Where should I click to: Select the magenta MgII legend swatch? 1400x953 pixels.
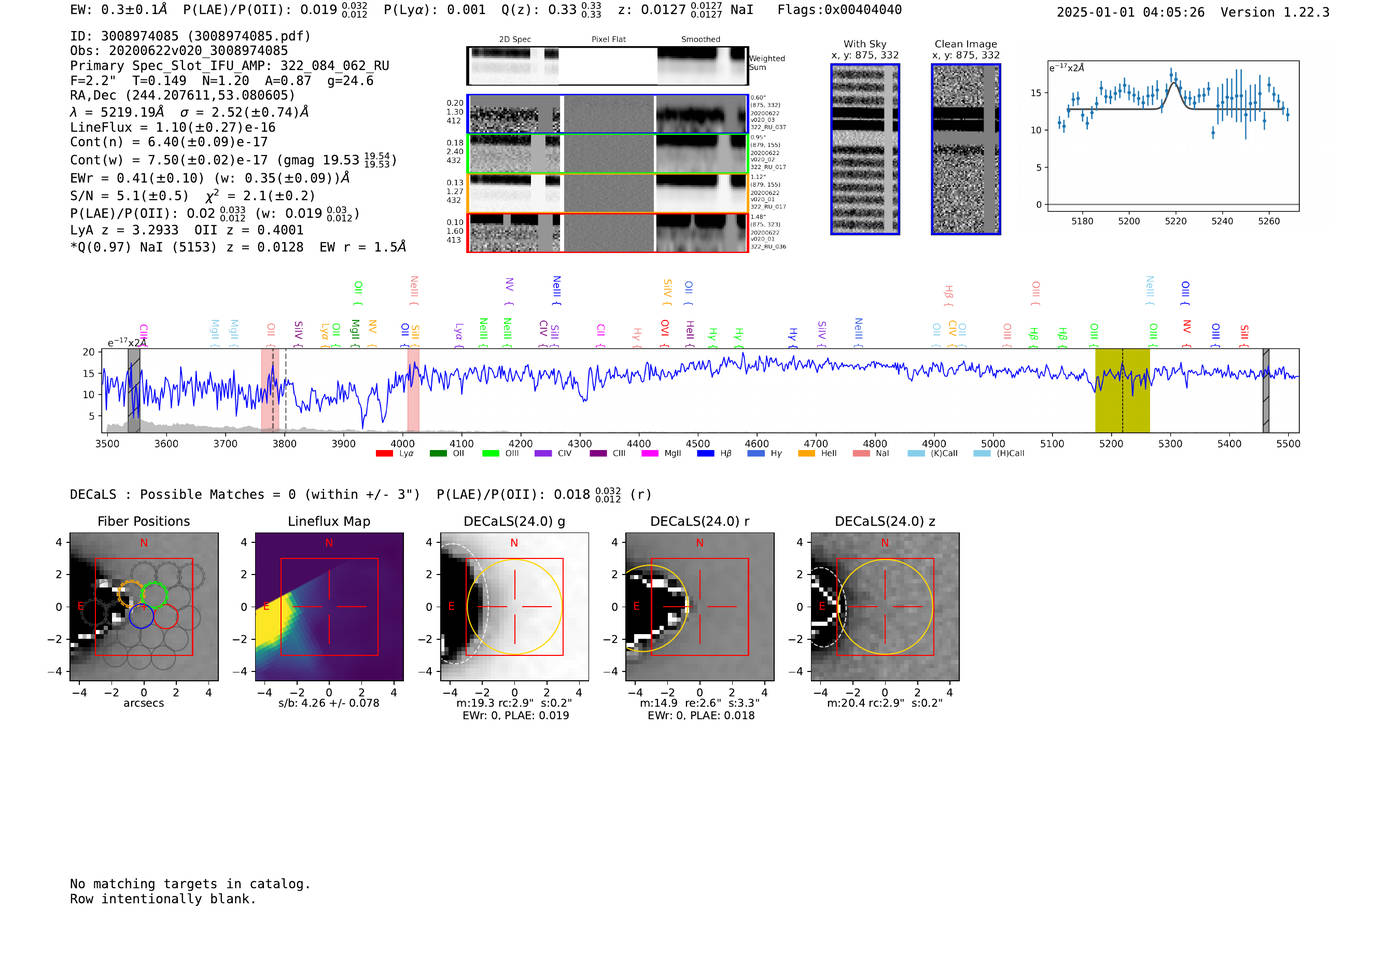coord(650,454)
